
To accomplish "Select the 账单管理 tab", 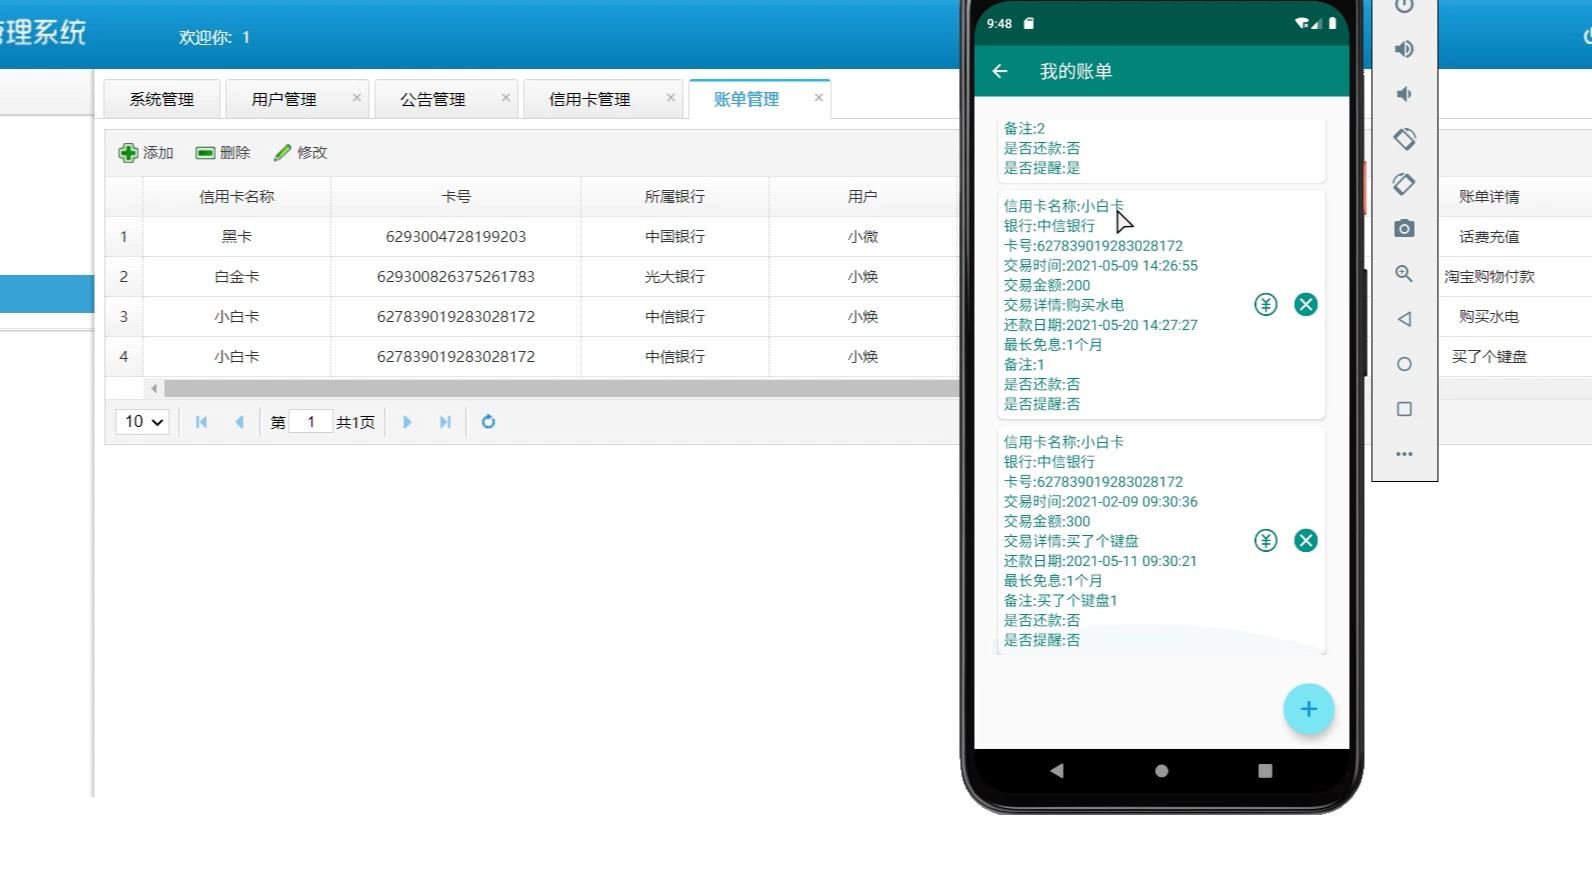I will pyautogui.click(x=746, y=99).
